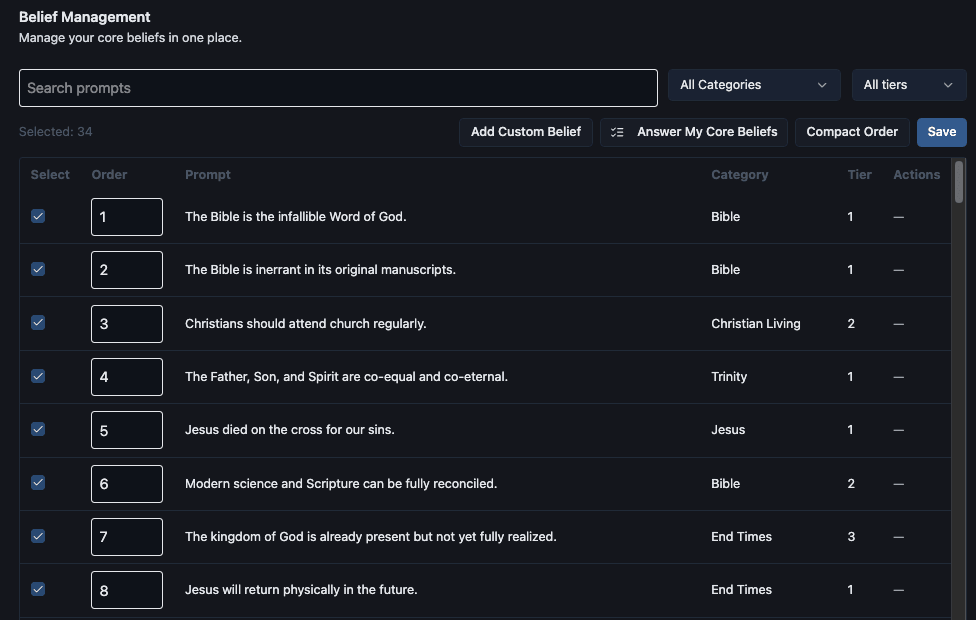Click Compact Order button
The width and height of the screenshot is (976, 620).
coord(852,132)
